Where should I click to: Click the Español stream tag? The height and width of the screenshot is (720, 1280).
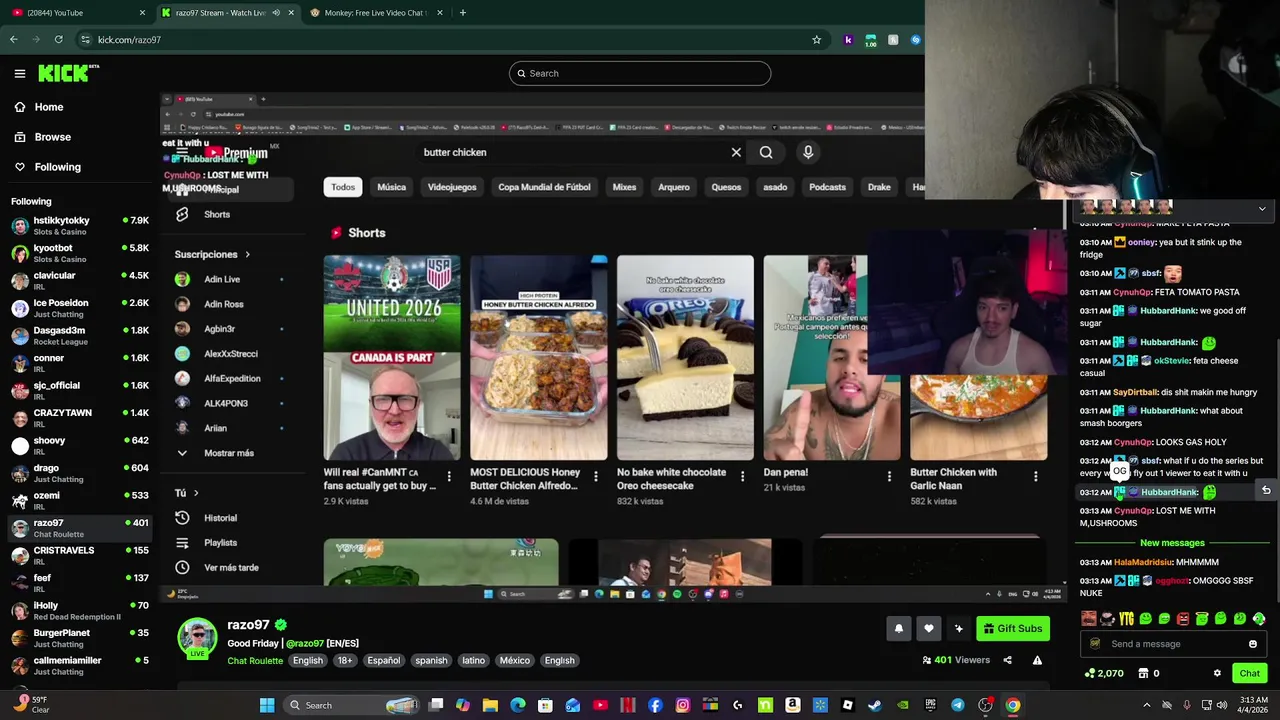(383, 661)
